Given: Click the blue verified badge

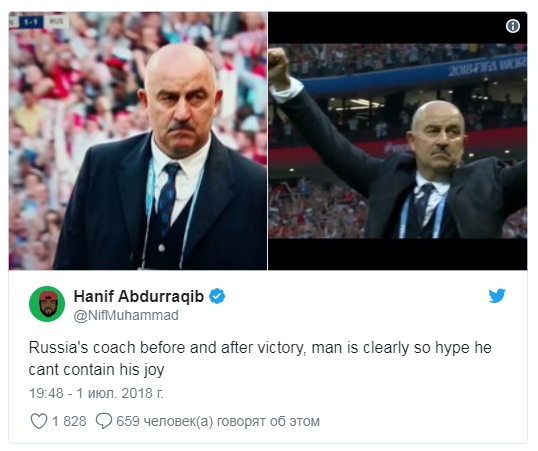Looking at the screenshot, I should (217, 296).
